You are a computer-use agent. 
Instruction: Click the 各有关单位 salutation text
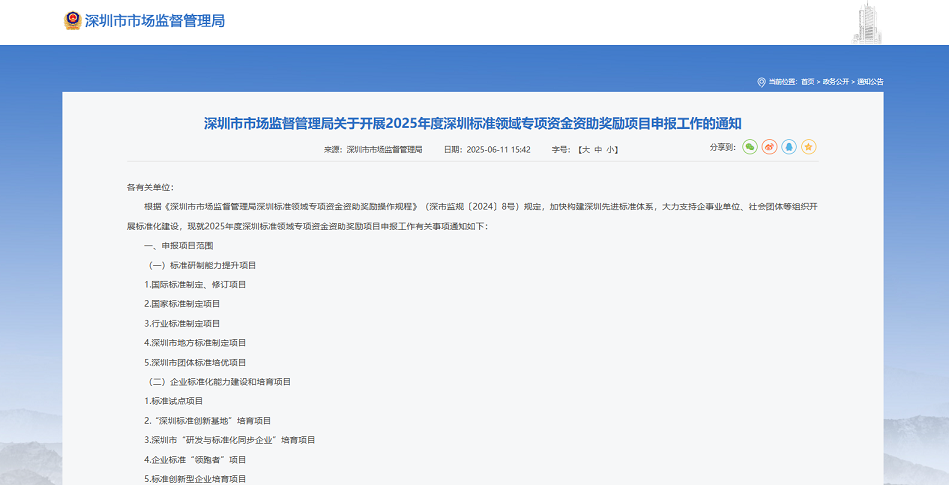150,187
